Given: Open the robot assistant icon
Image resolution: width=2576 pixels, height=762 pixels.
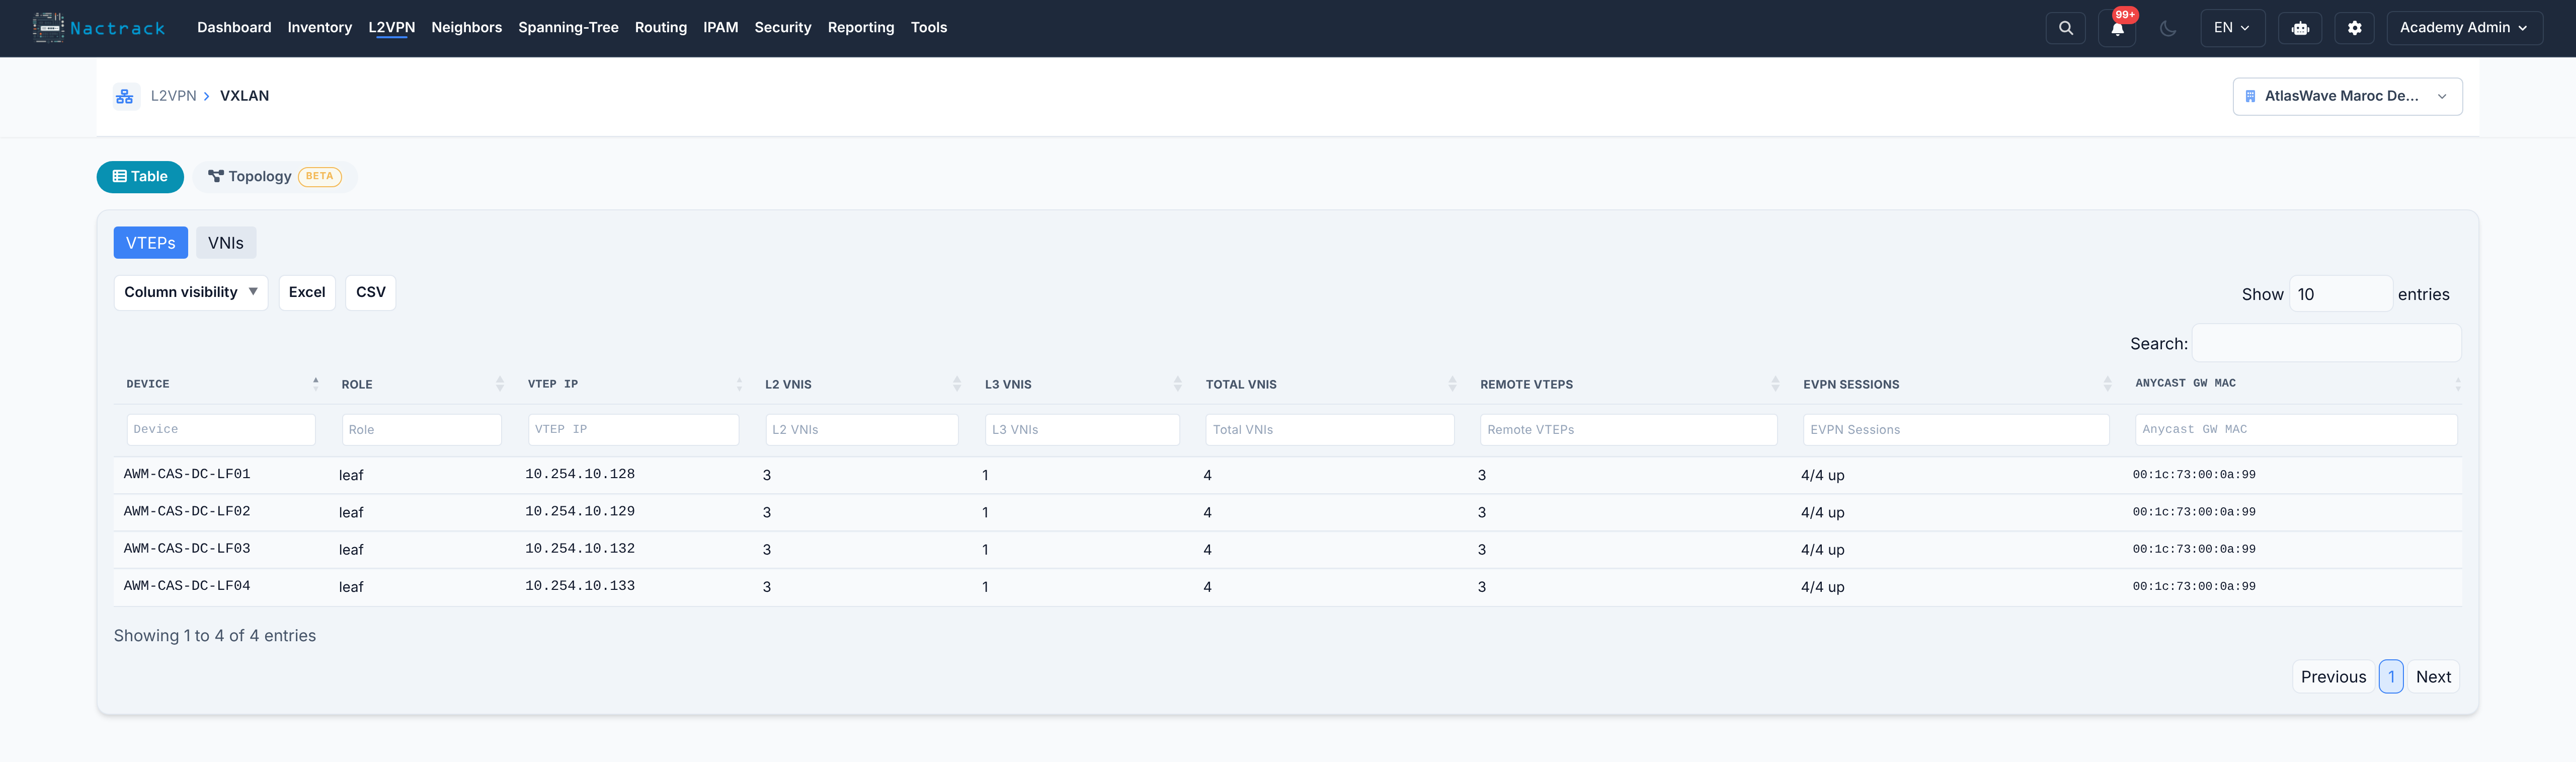Looking at the screenshot, I should point(2300,28).
